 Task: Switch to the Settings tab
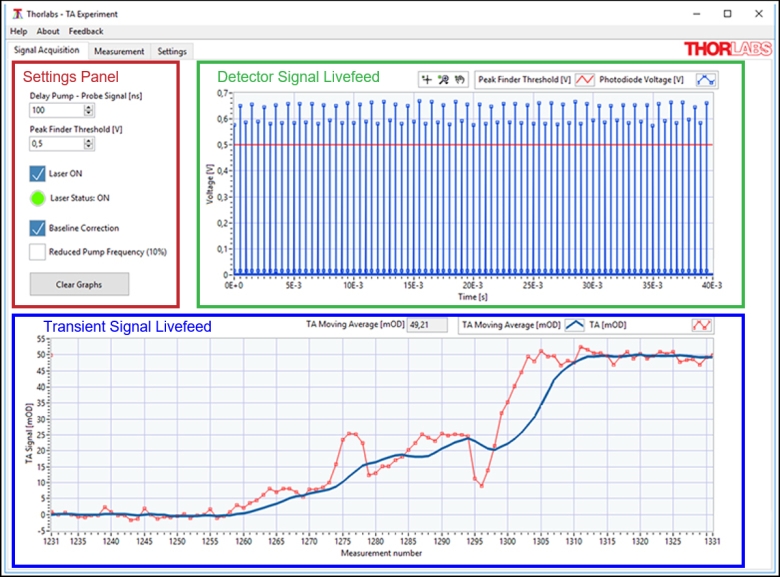point(172,51)
